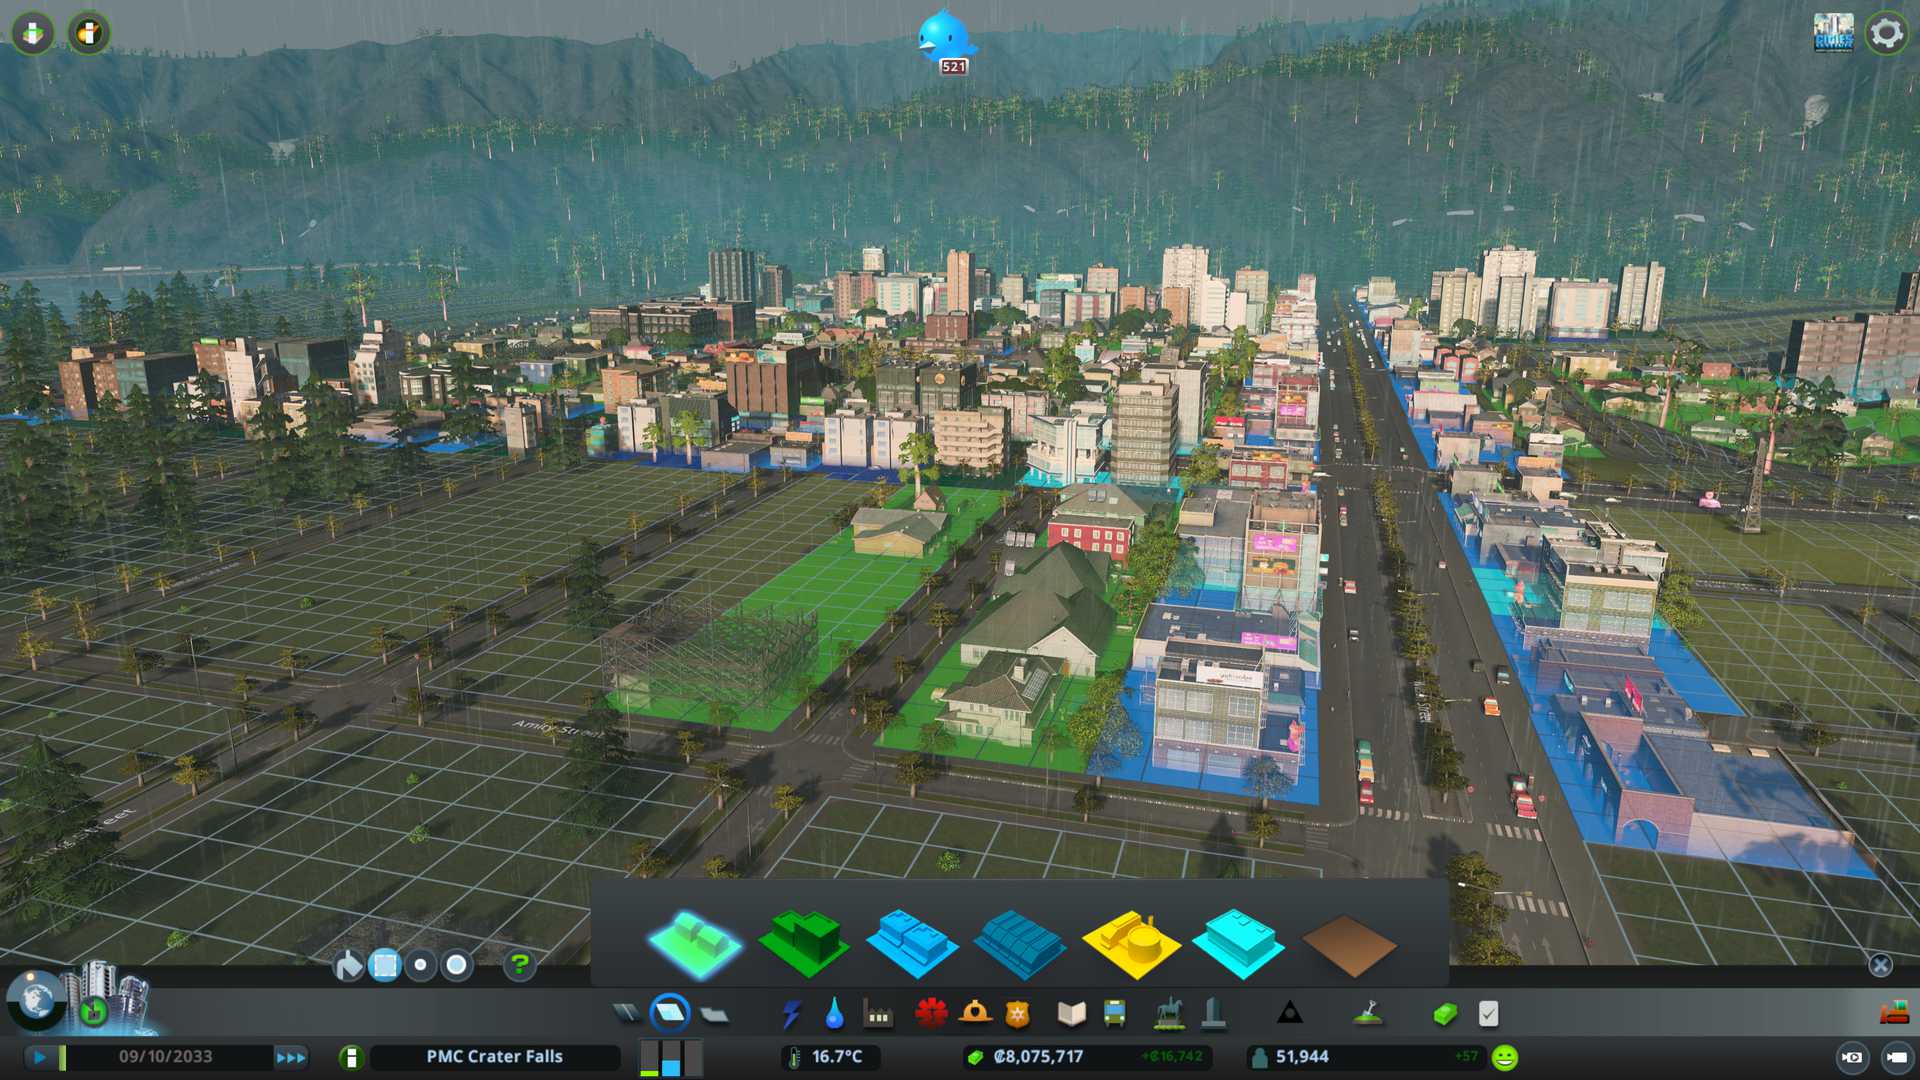Open the Electricity build menu
1920x1080 pixels.
point(791,1015)
